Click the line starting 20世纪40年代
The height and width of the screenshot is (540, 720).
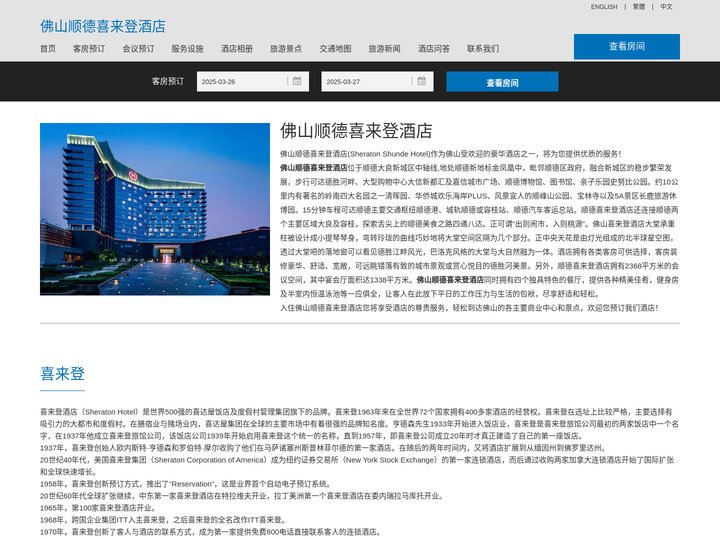point(357,466)
